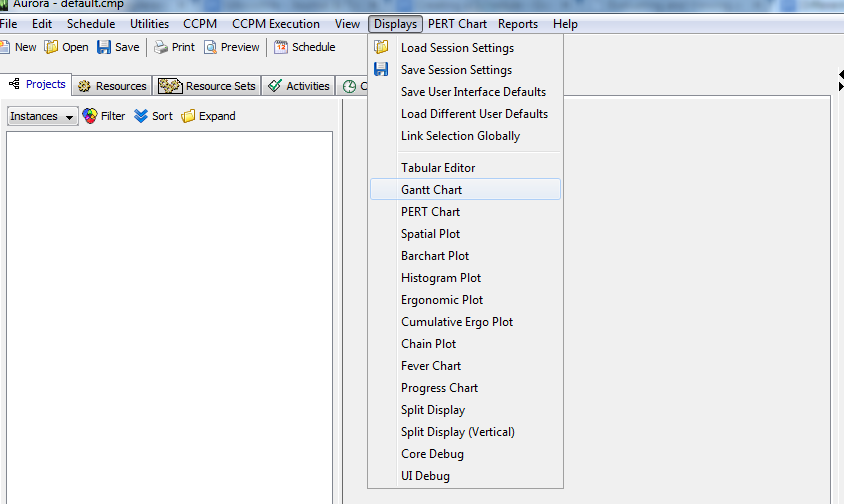Select Gantt Chart from Displays menu
The height and width of the screenshot is (504, 844).
click(431, 190)
